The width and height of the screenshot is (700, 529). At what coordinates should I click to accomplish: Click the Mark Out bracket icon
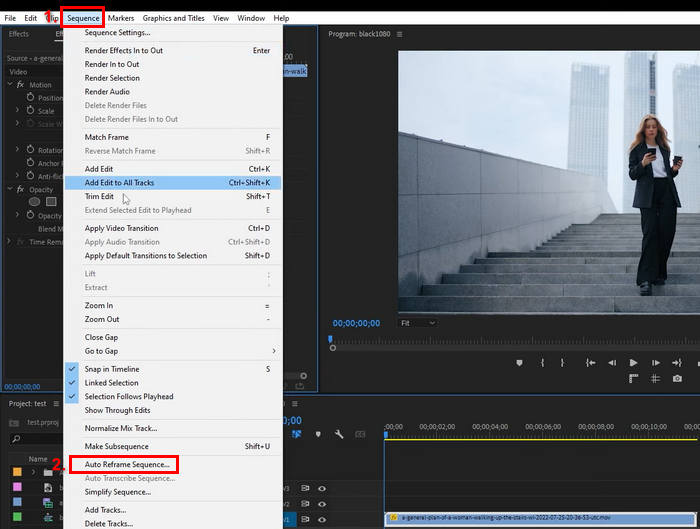click(x=562, y=363)
